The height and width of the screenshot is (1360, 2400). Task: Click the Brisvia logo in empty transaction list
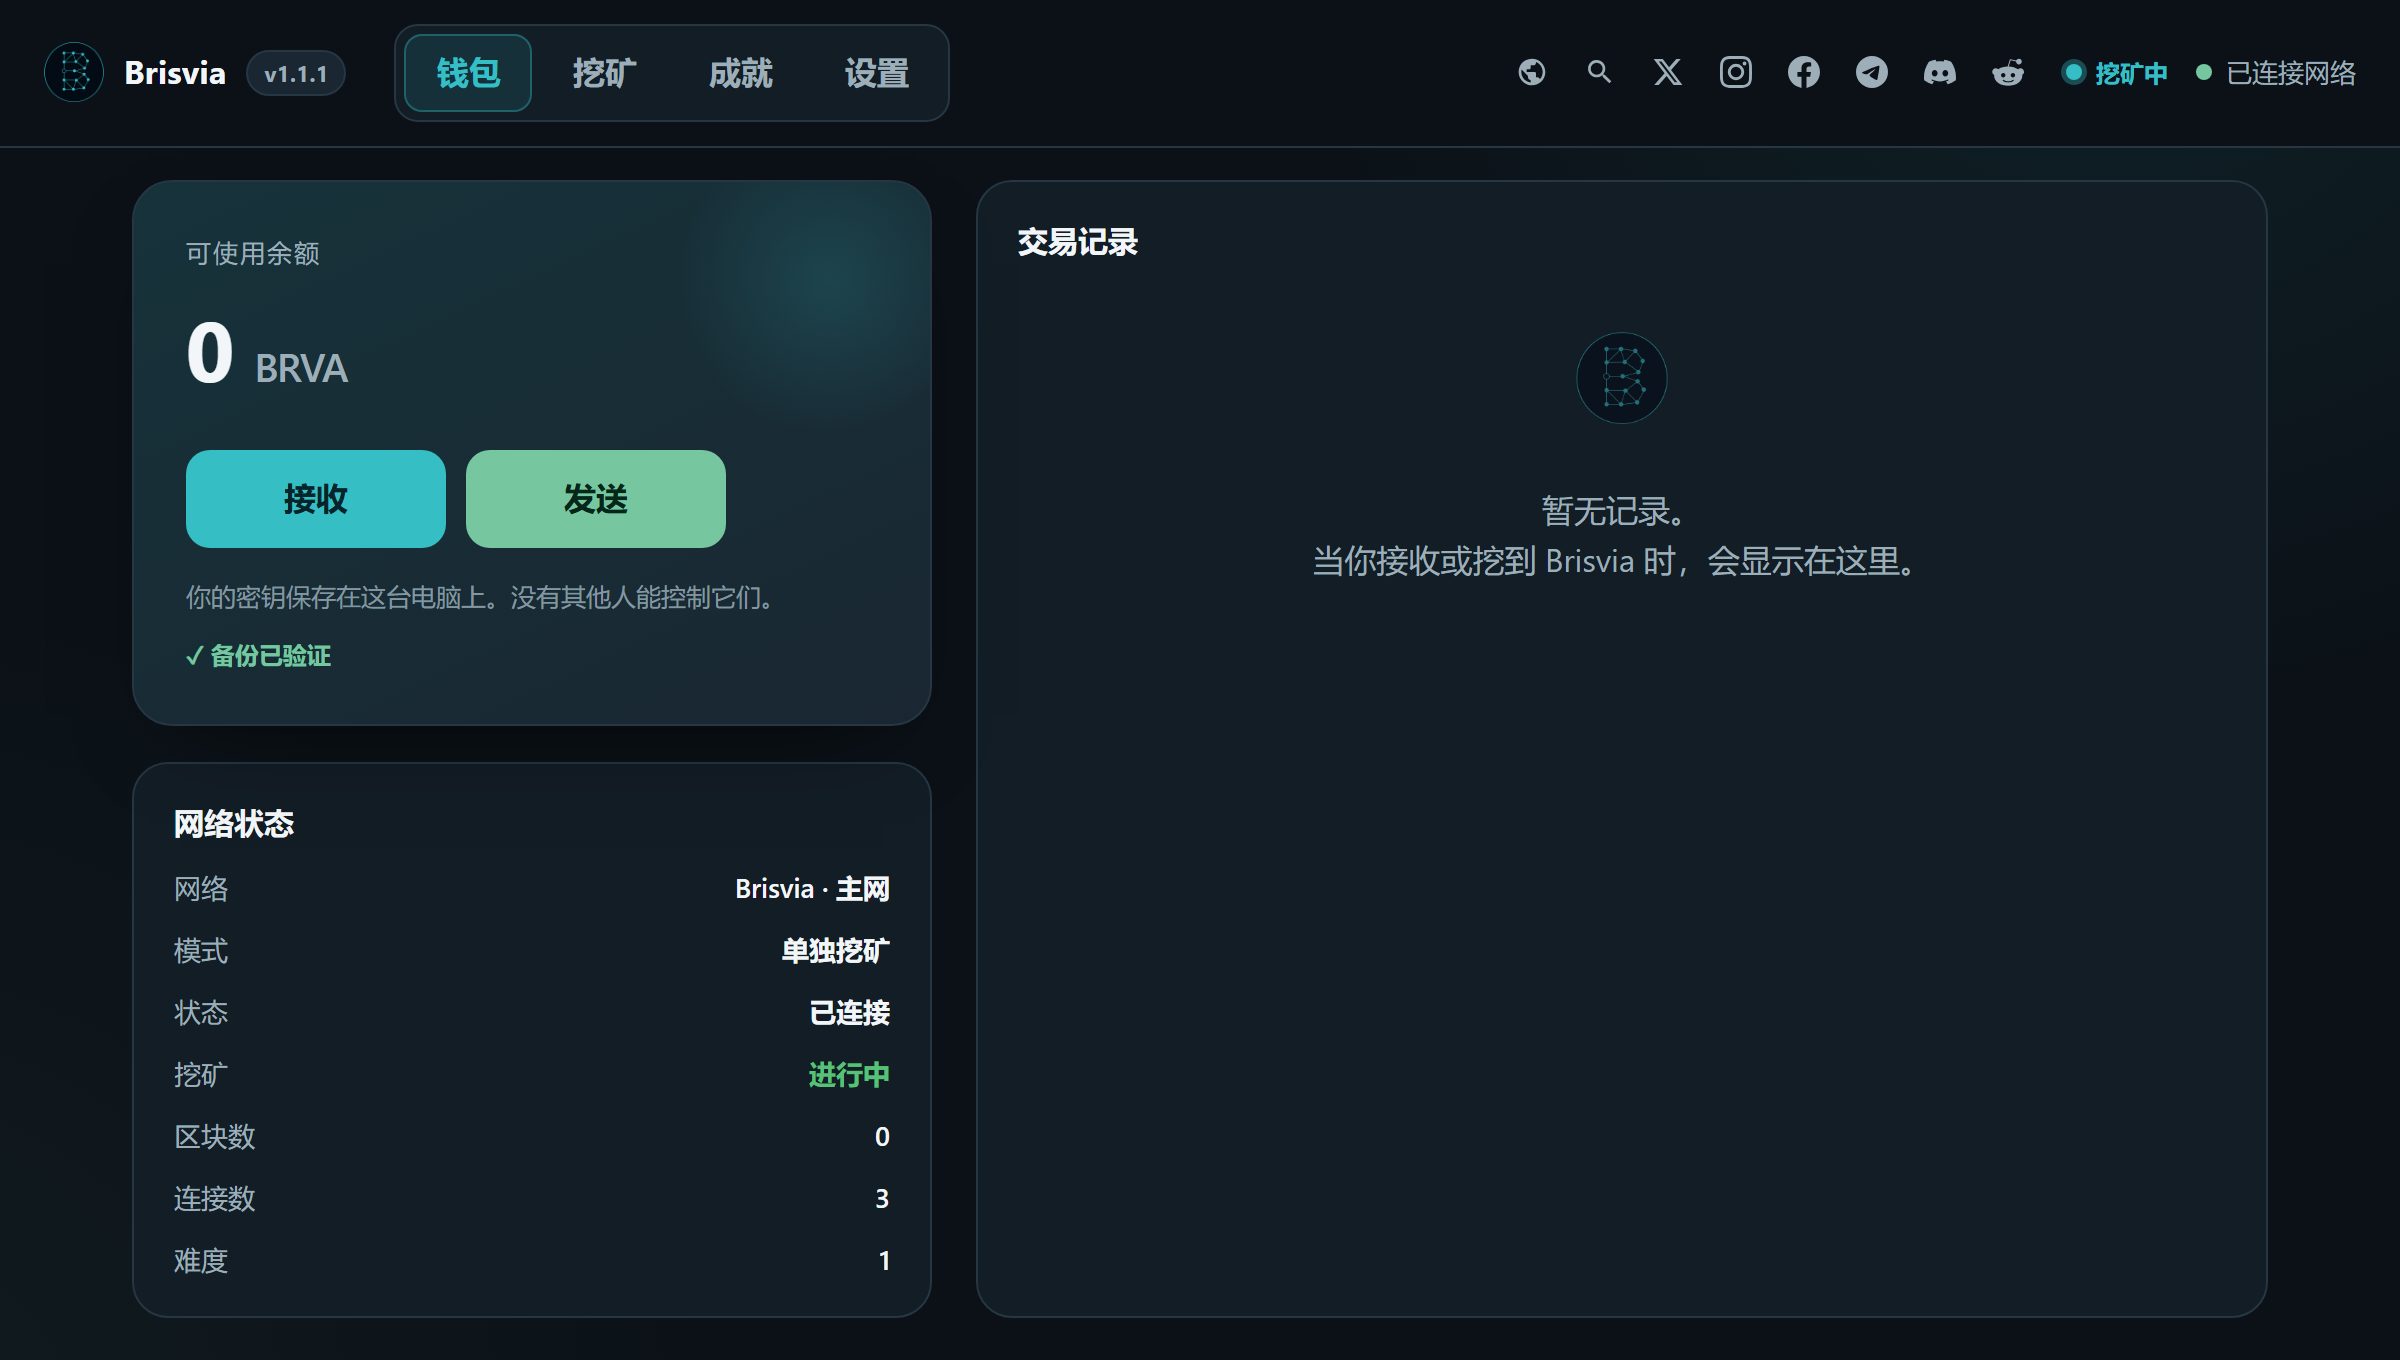pos(1621,378)
